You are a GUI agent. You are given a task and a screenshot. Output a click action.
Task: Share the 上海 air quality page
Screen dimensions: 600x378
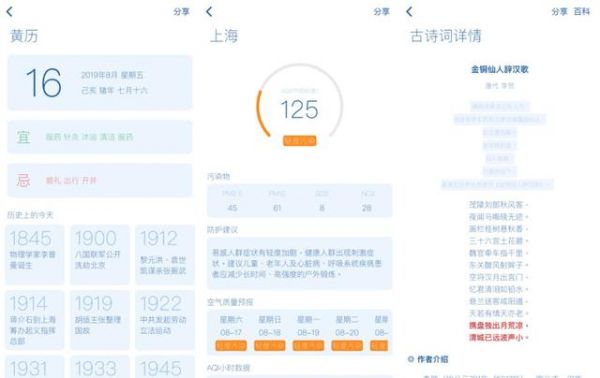point(382,12)
